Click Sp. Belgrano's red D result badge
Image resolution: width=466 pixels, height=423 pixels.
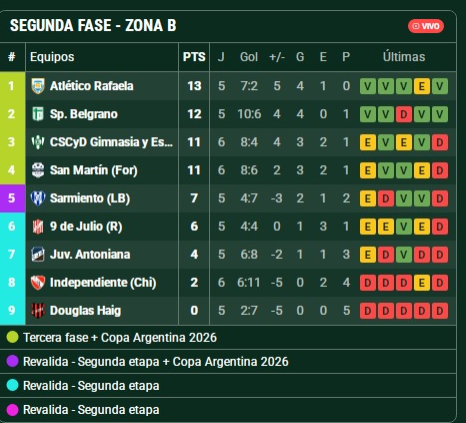tap(404, 114)
